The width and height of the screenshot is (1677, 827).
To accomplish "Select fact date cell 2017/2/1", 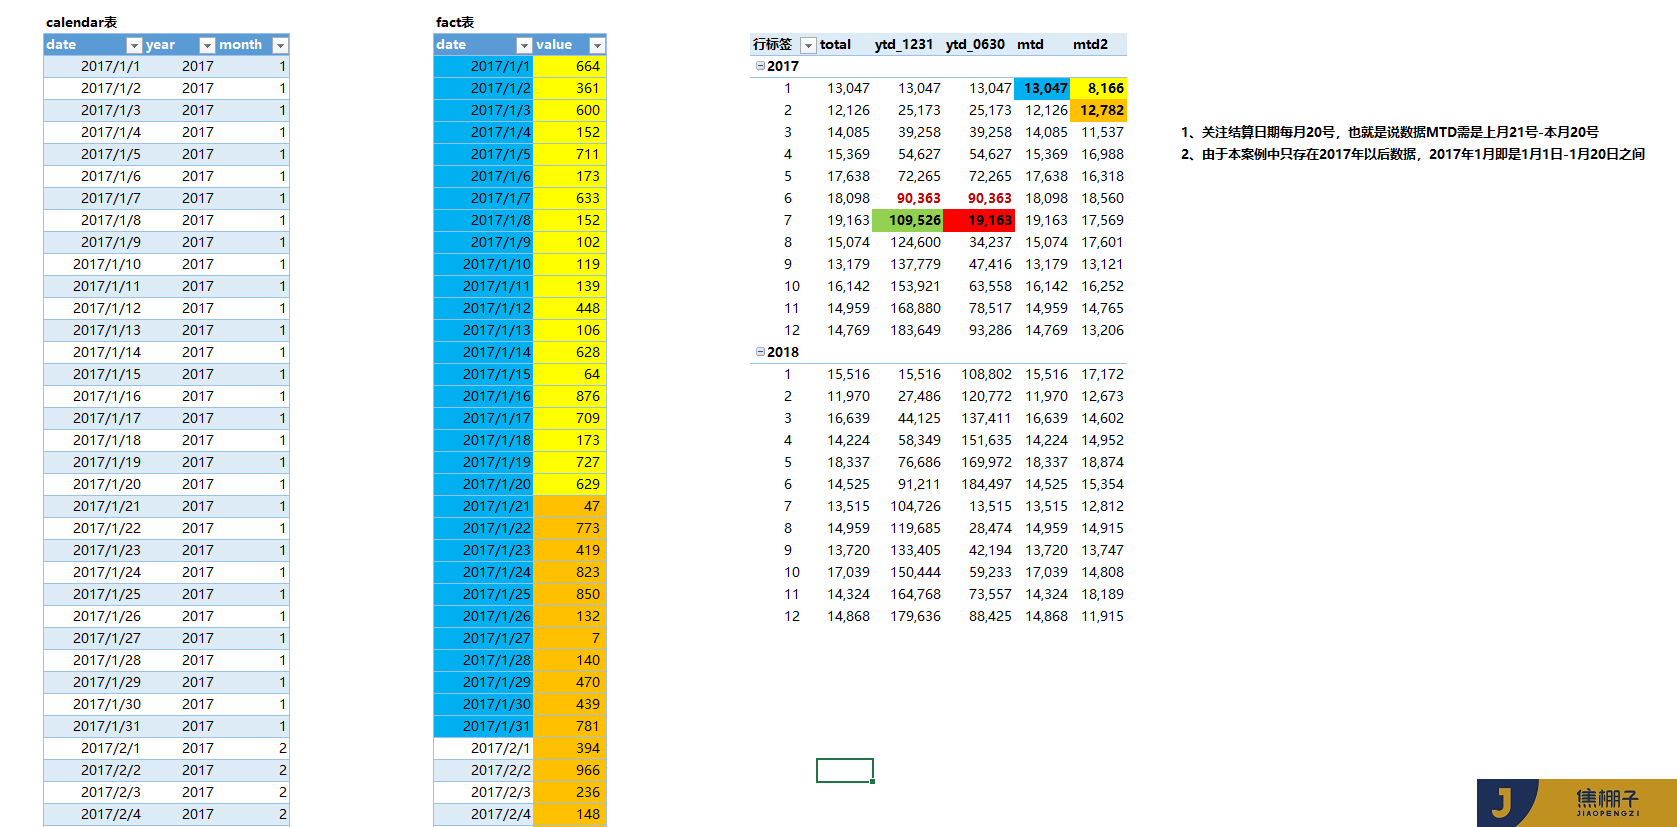I will click(x=483, y=748).
